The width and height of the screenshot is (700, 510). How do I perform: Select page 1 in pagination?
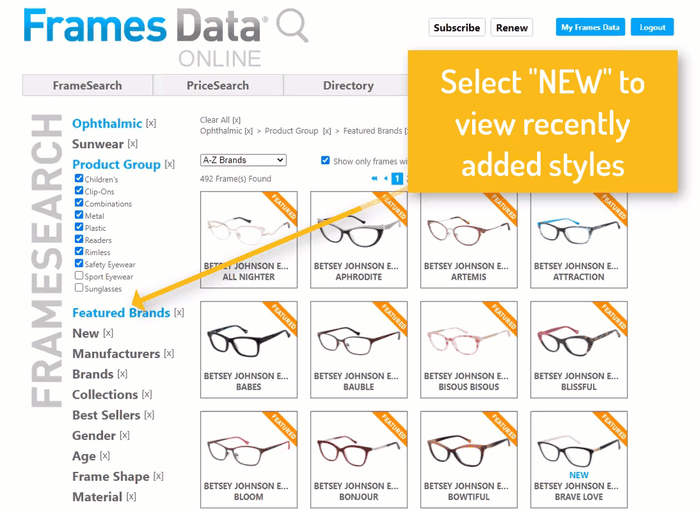click(x=397, y=179)
